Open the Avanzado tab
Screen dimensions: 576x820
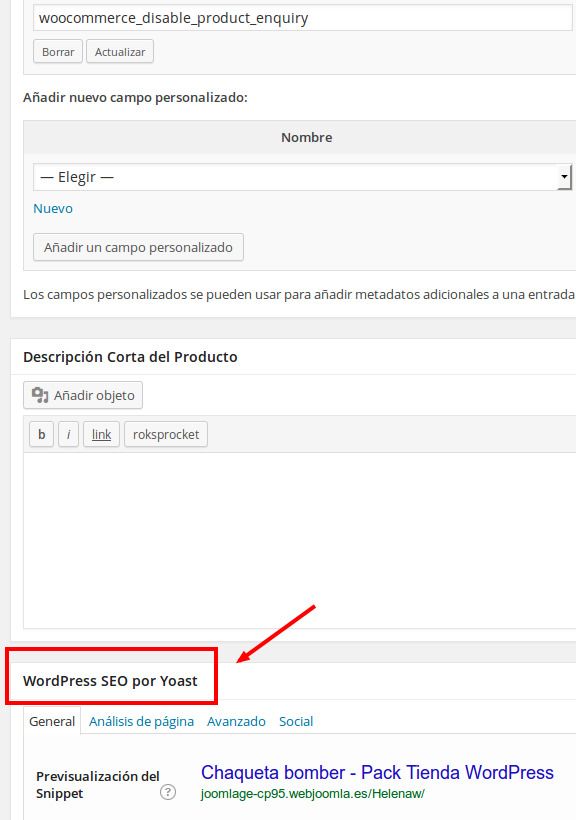[236, 721]
